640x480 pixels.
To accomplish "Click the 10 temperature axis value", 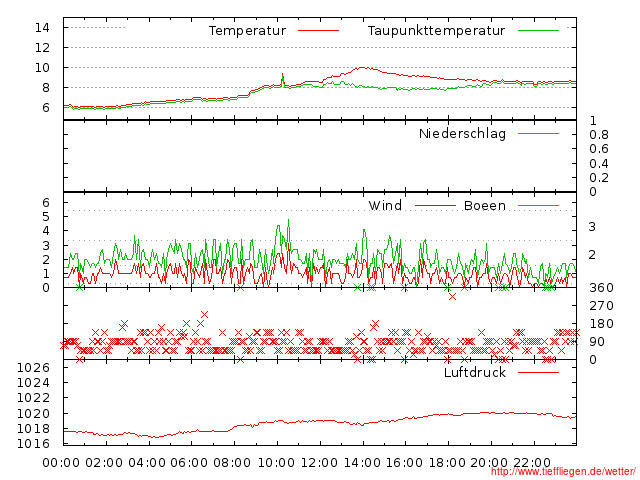I will tap(42, 68).
